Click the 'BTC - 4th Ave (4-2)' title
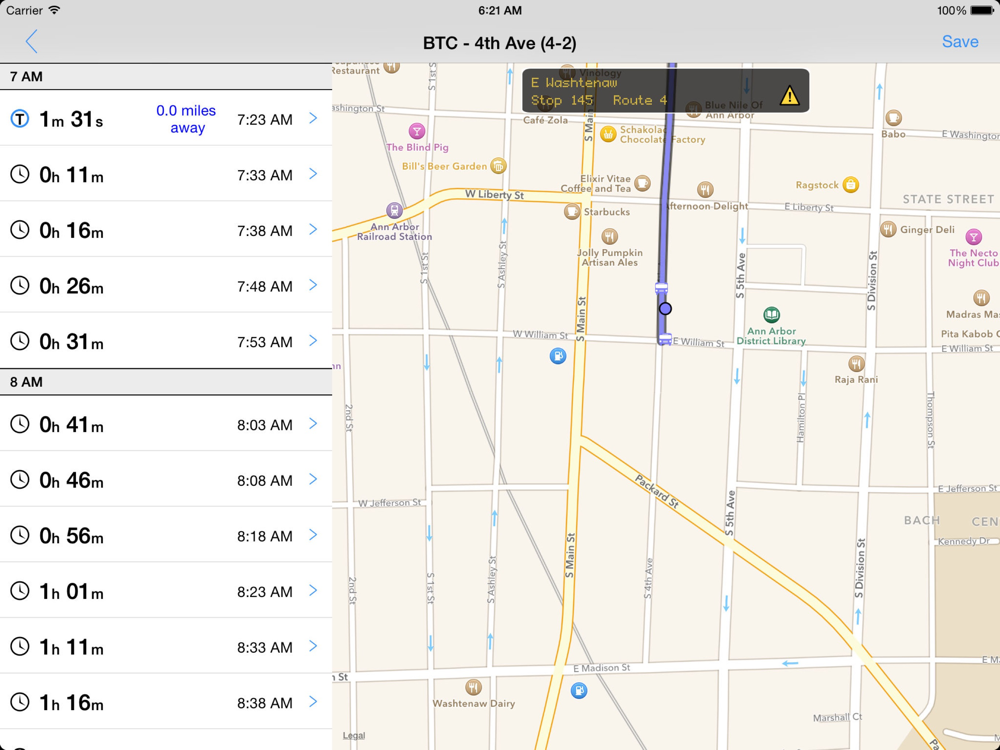 [500, 43]
